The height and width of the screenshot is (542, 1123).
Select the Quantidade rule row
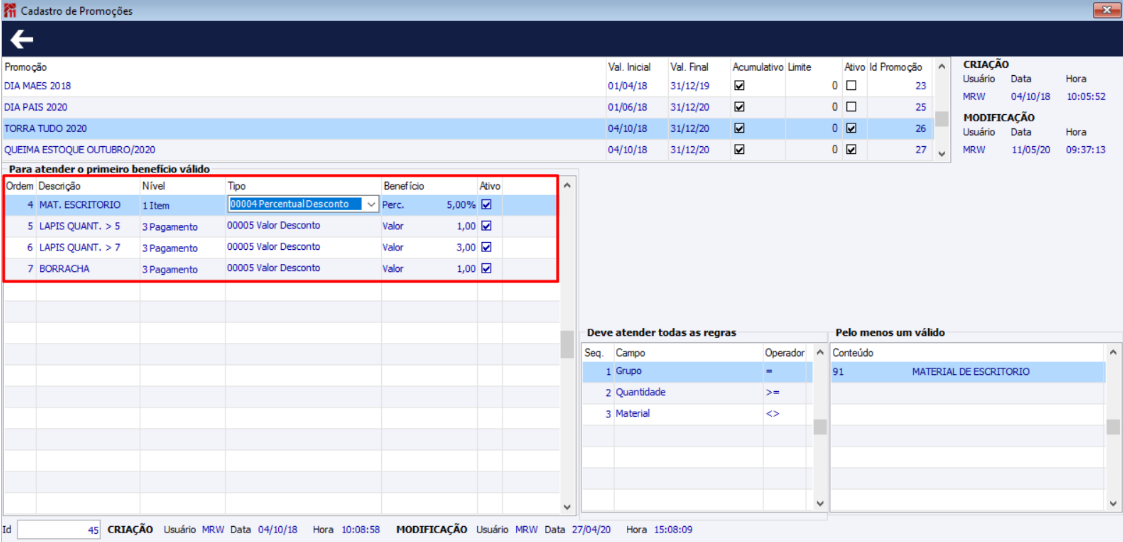pos(697,393)
